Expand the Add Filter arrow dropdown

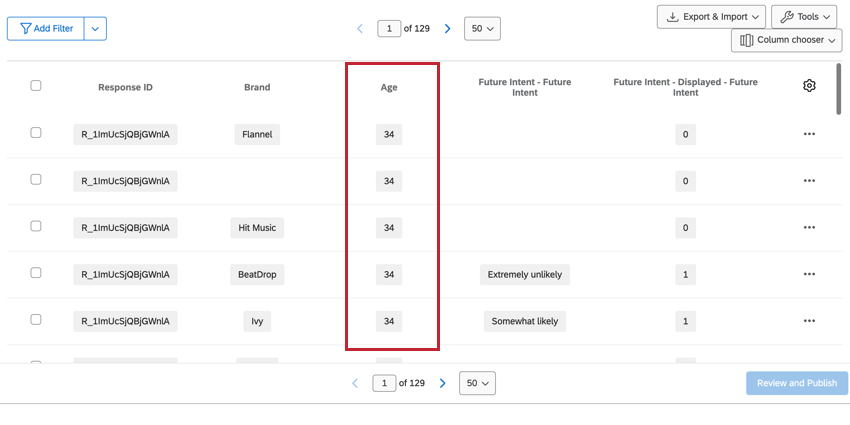pyautogui.click(x=95, y=29)
